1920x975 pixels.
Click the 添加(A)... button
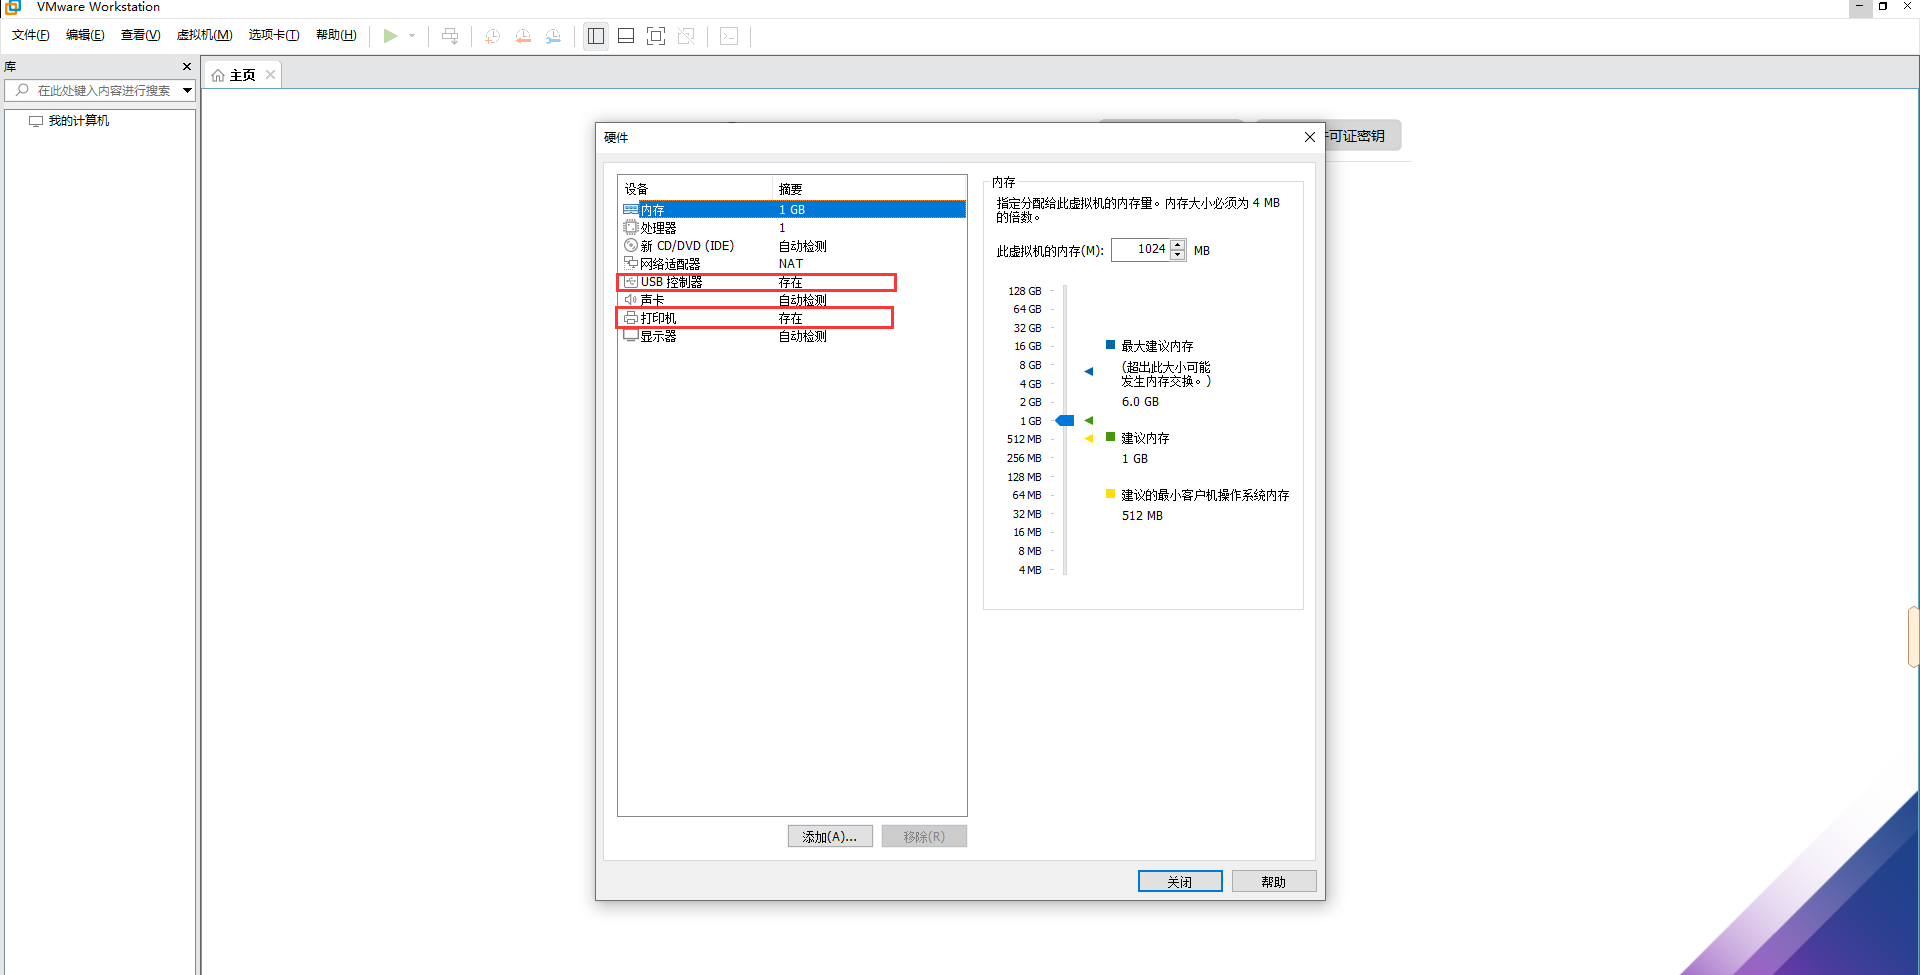pyautogui.click(x=830, y=836)
